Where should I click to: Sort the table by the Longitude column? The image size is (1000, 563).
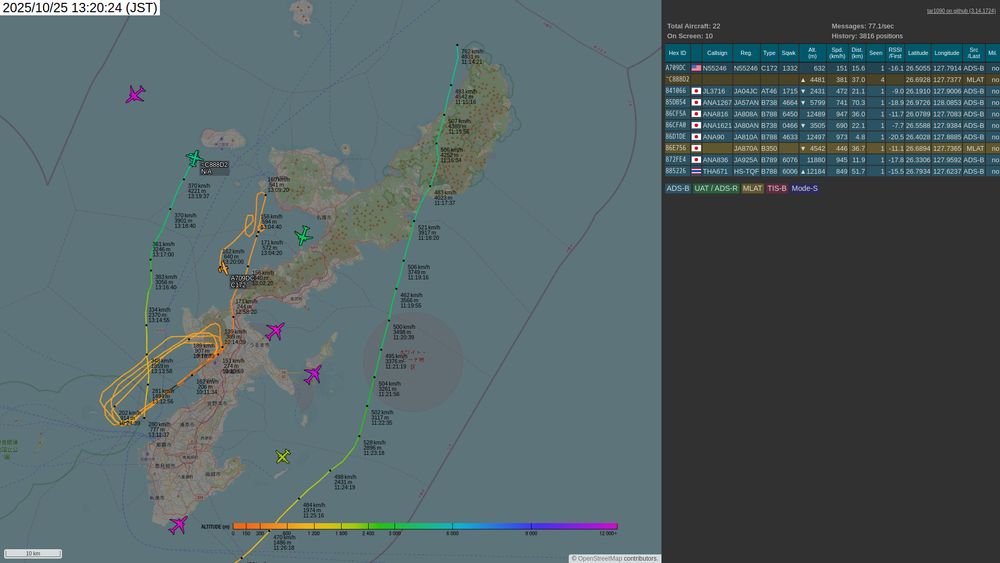(x=946, y=53)
